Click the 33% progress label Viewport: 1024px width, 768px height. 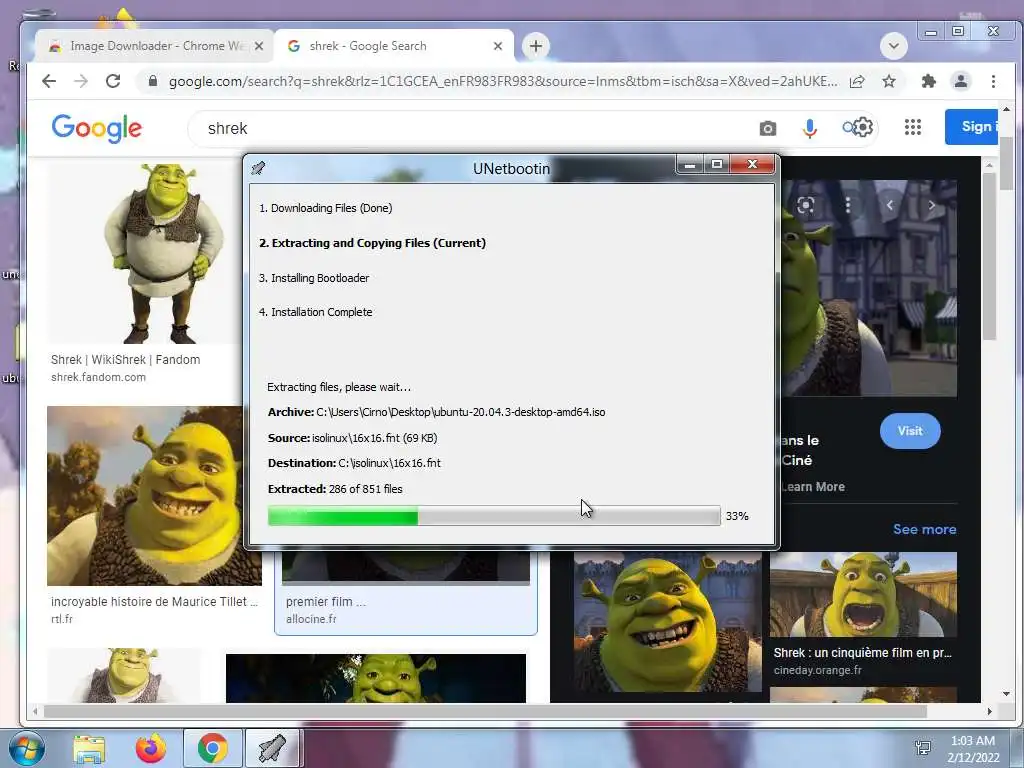737,516
